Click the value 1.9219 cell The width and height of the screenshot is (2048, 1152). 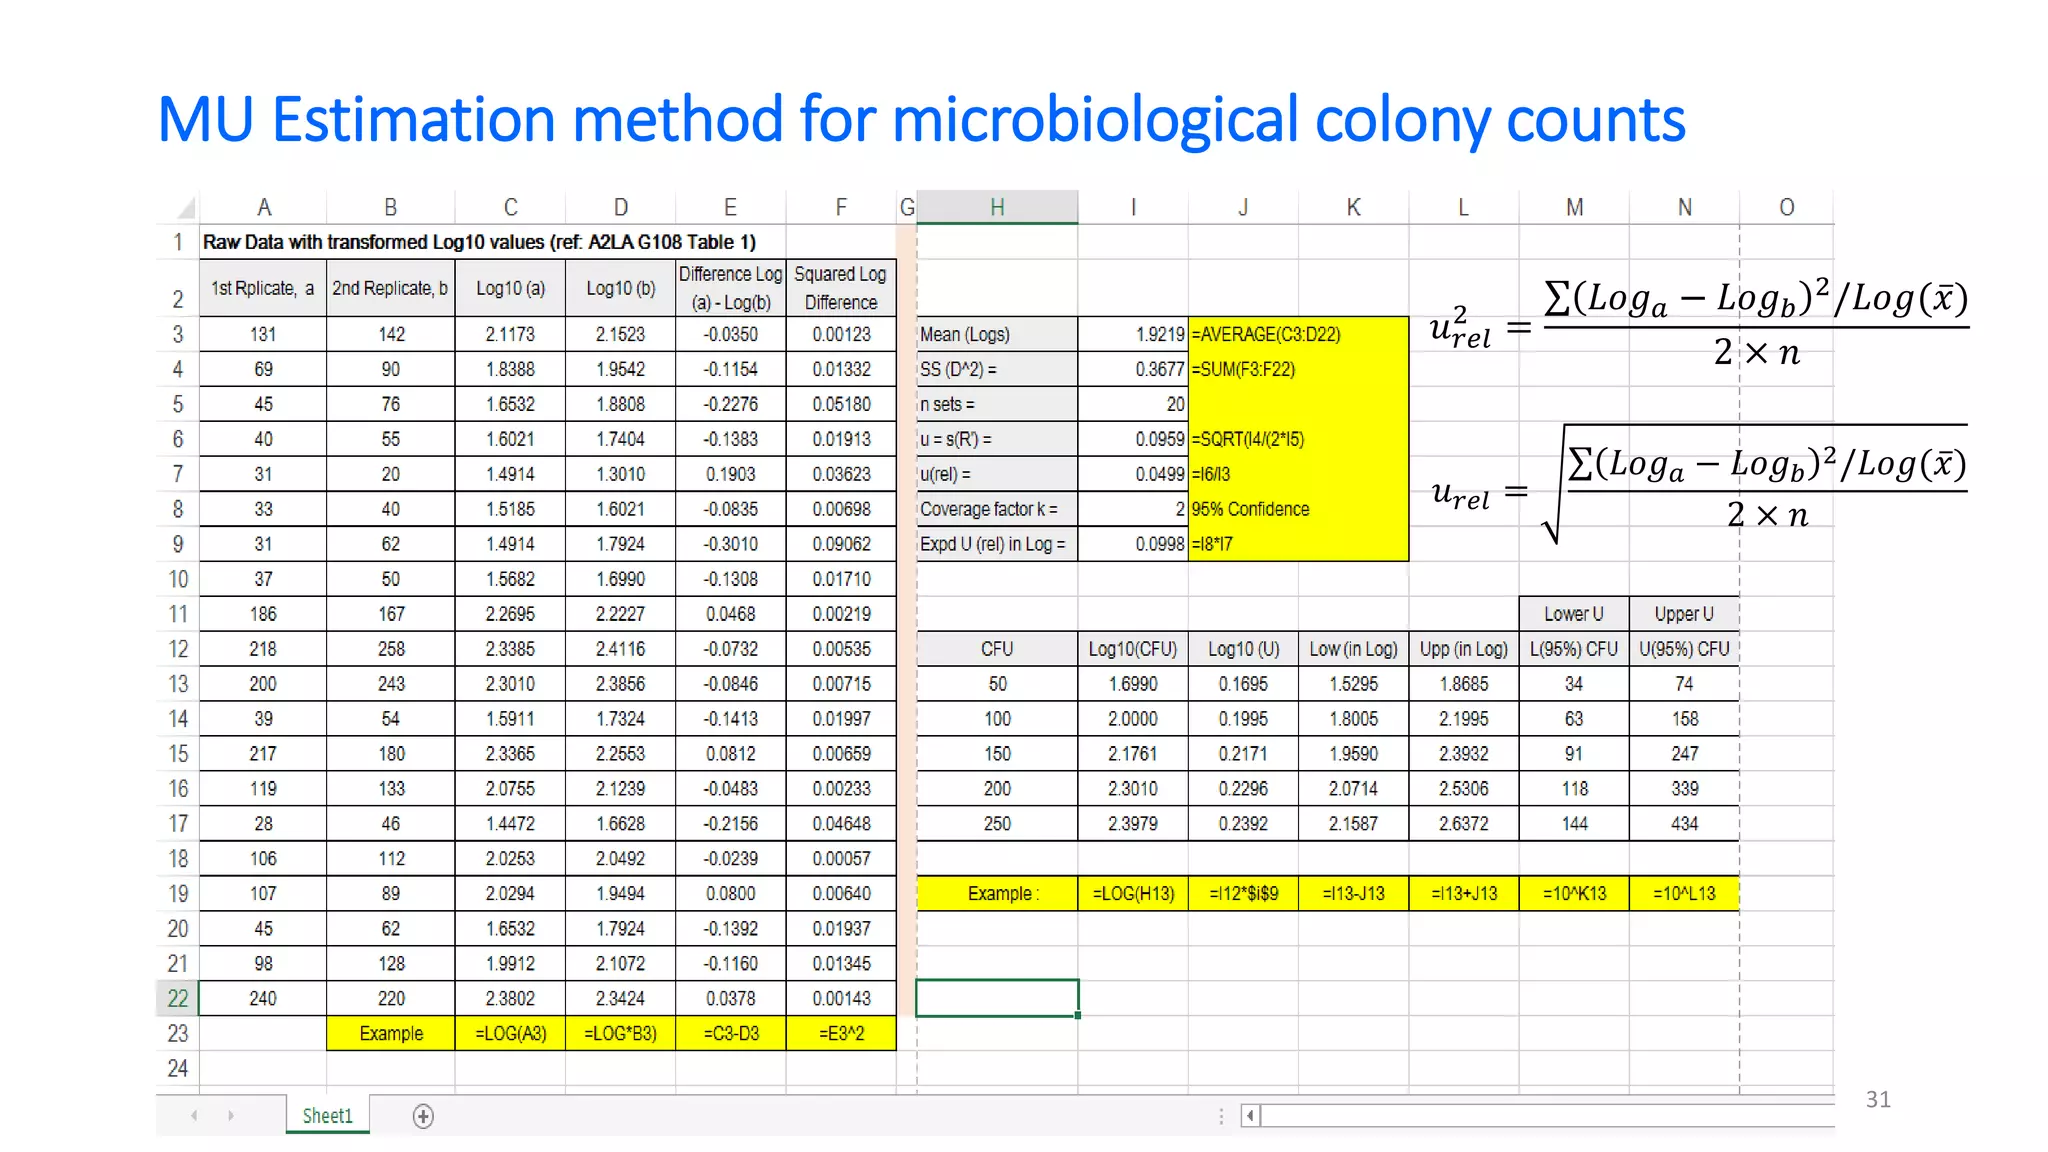1133,334
